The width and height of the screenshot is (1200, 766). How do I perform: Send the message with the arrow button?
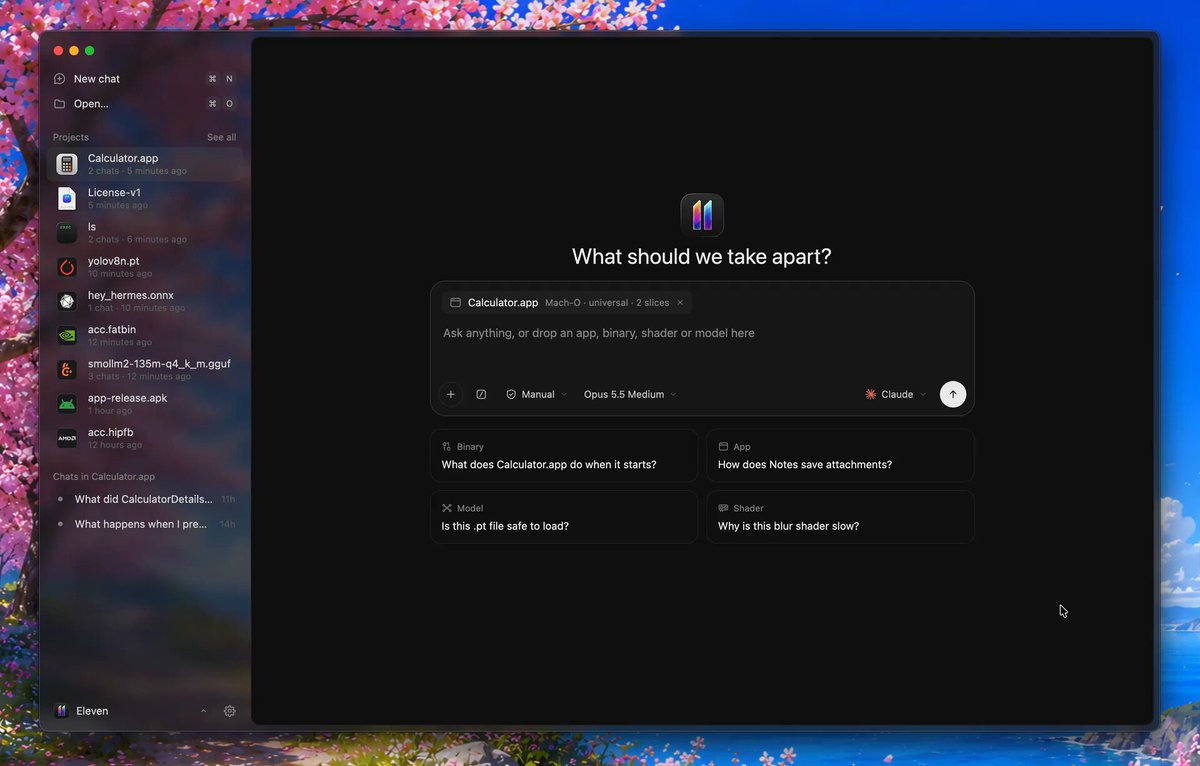click(953, 394)
